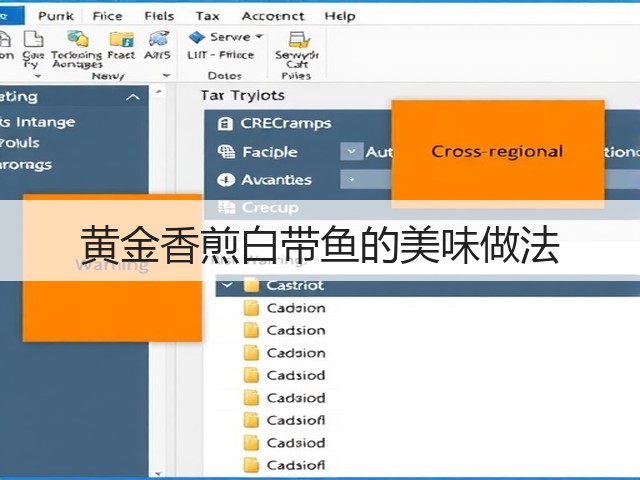Click the Sewytk Caft ribbon icon
640x480 pixels.
tap(299, 40)
